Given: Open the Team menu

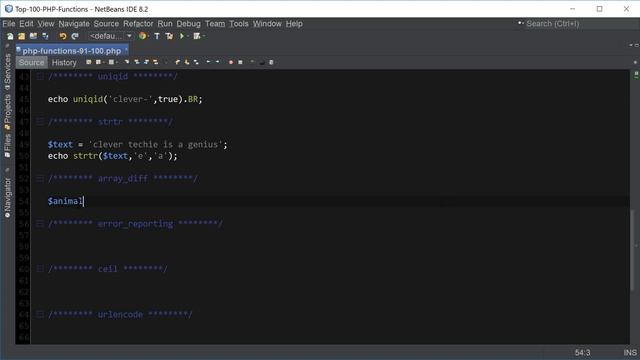Looking at the screenshot, I should click(215, 24).
